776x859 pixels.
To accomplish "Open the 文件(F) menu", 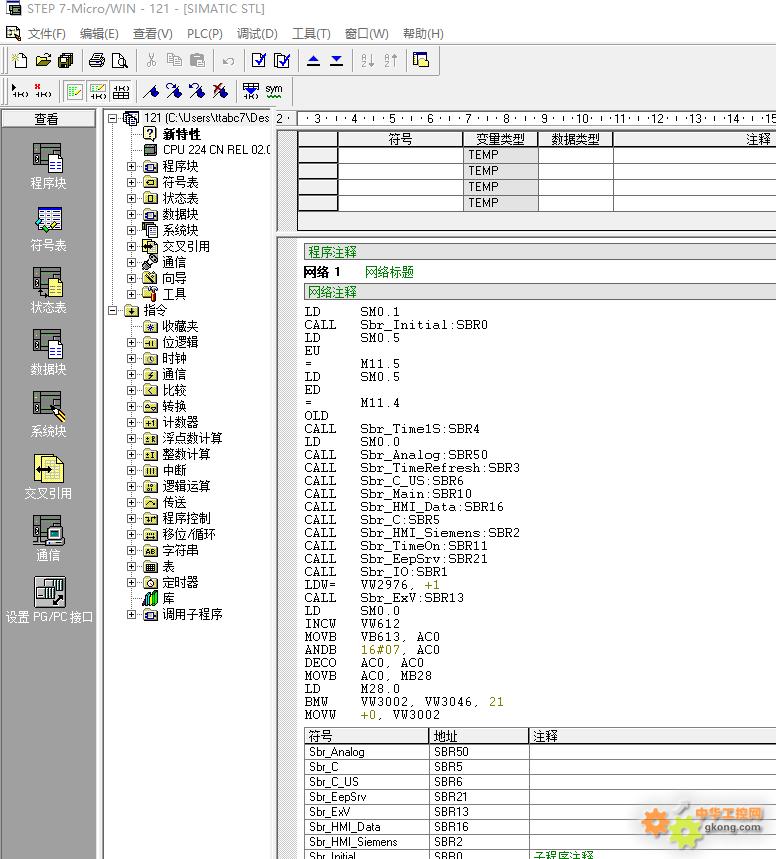I will point(46,34).
